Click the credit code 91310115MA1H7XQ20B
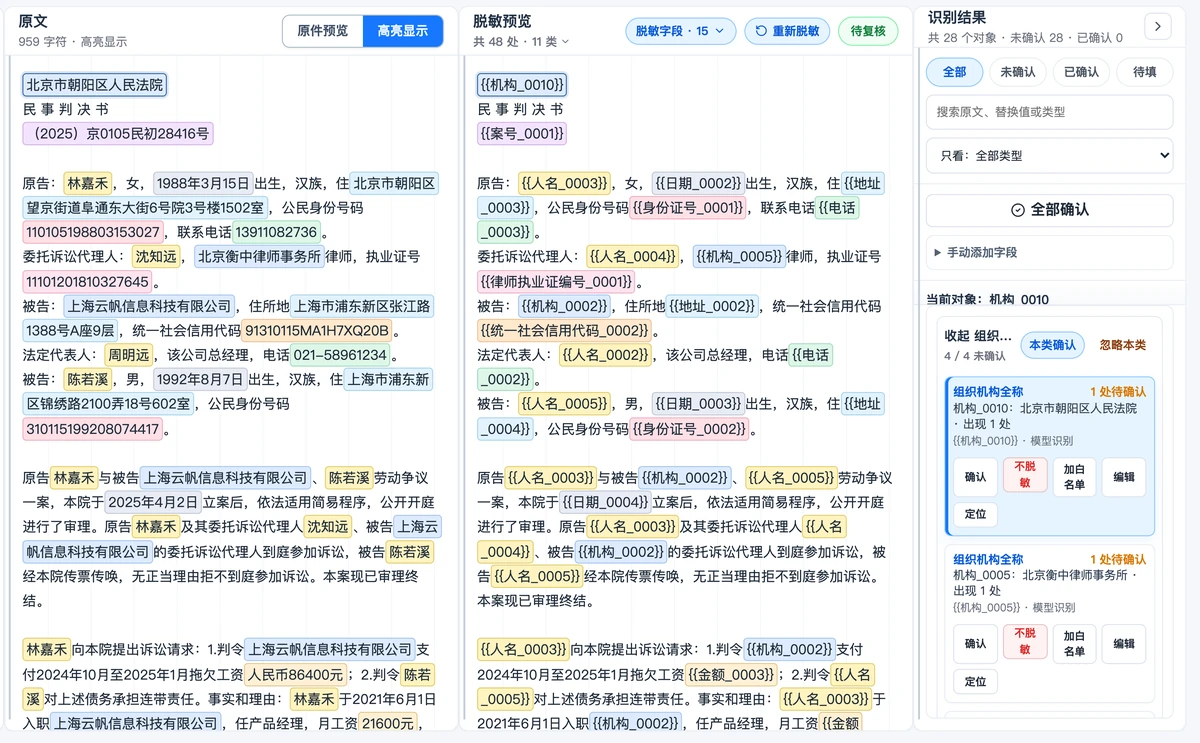This screenshot has height=743, width=1200. pyautogui.click(x=317, y=330)
